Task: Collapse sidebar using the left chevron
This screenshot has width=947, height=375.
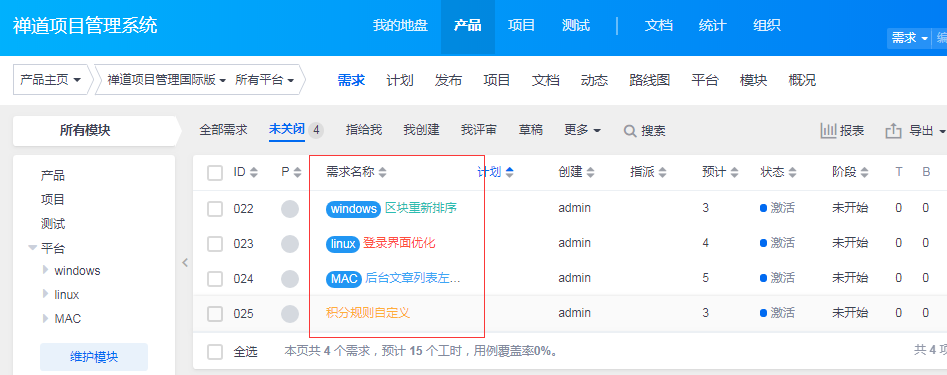Action: pyautogui.click(x=185, y=263)
